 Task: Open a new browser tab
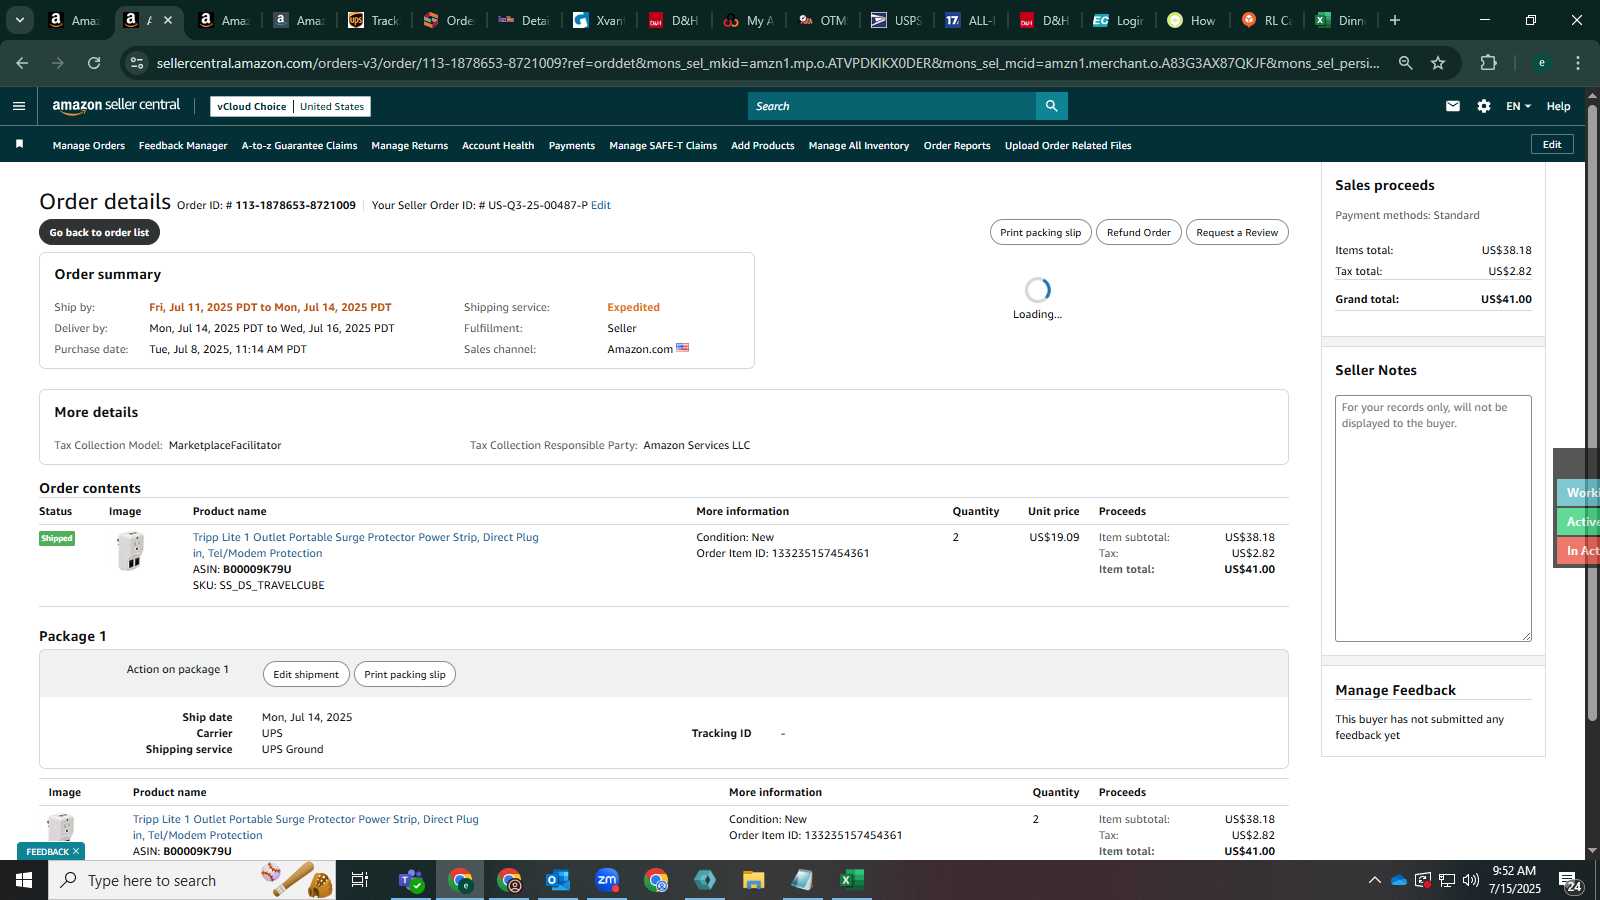tap(1395, 20)
